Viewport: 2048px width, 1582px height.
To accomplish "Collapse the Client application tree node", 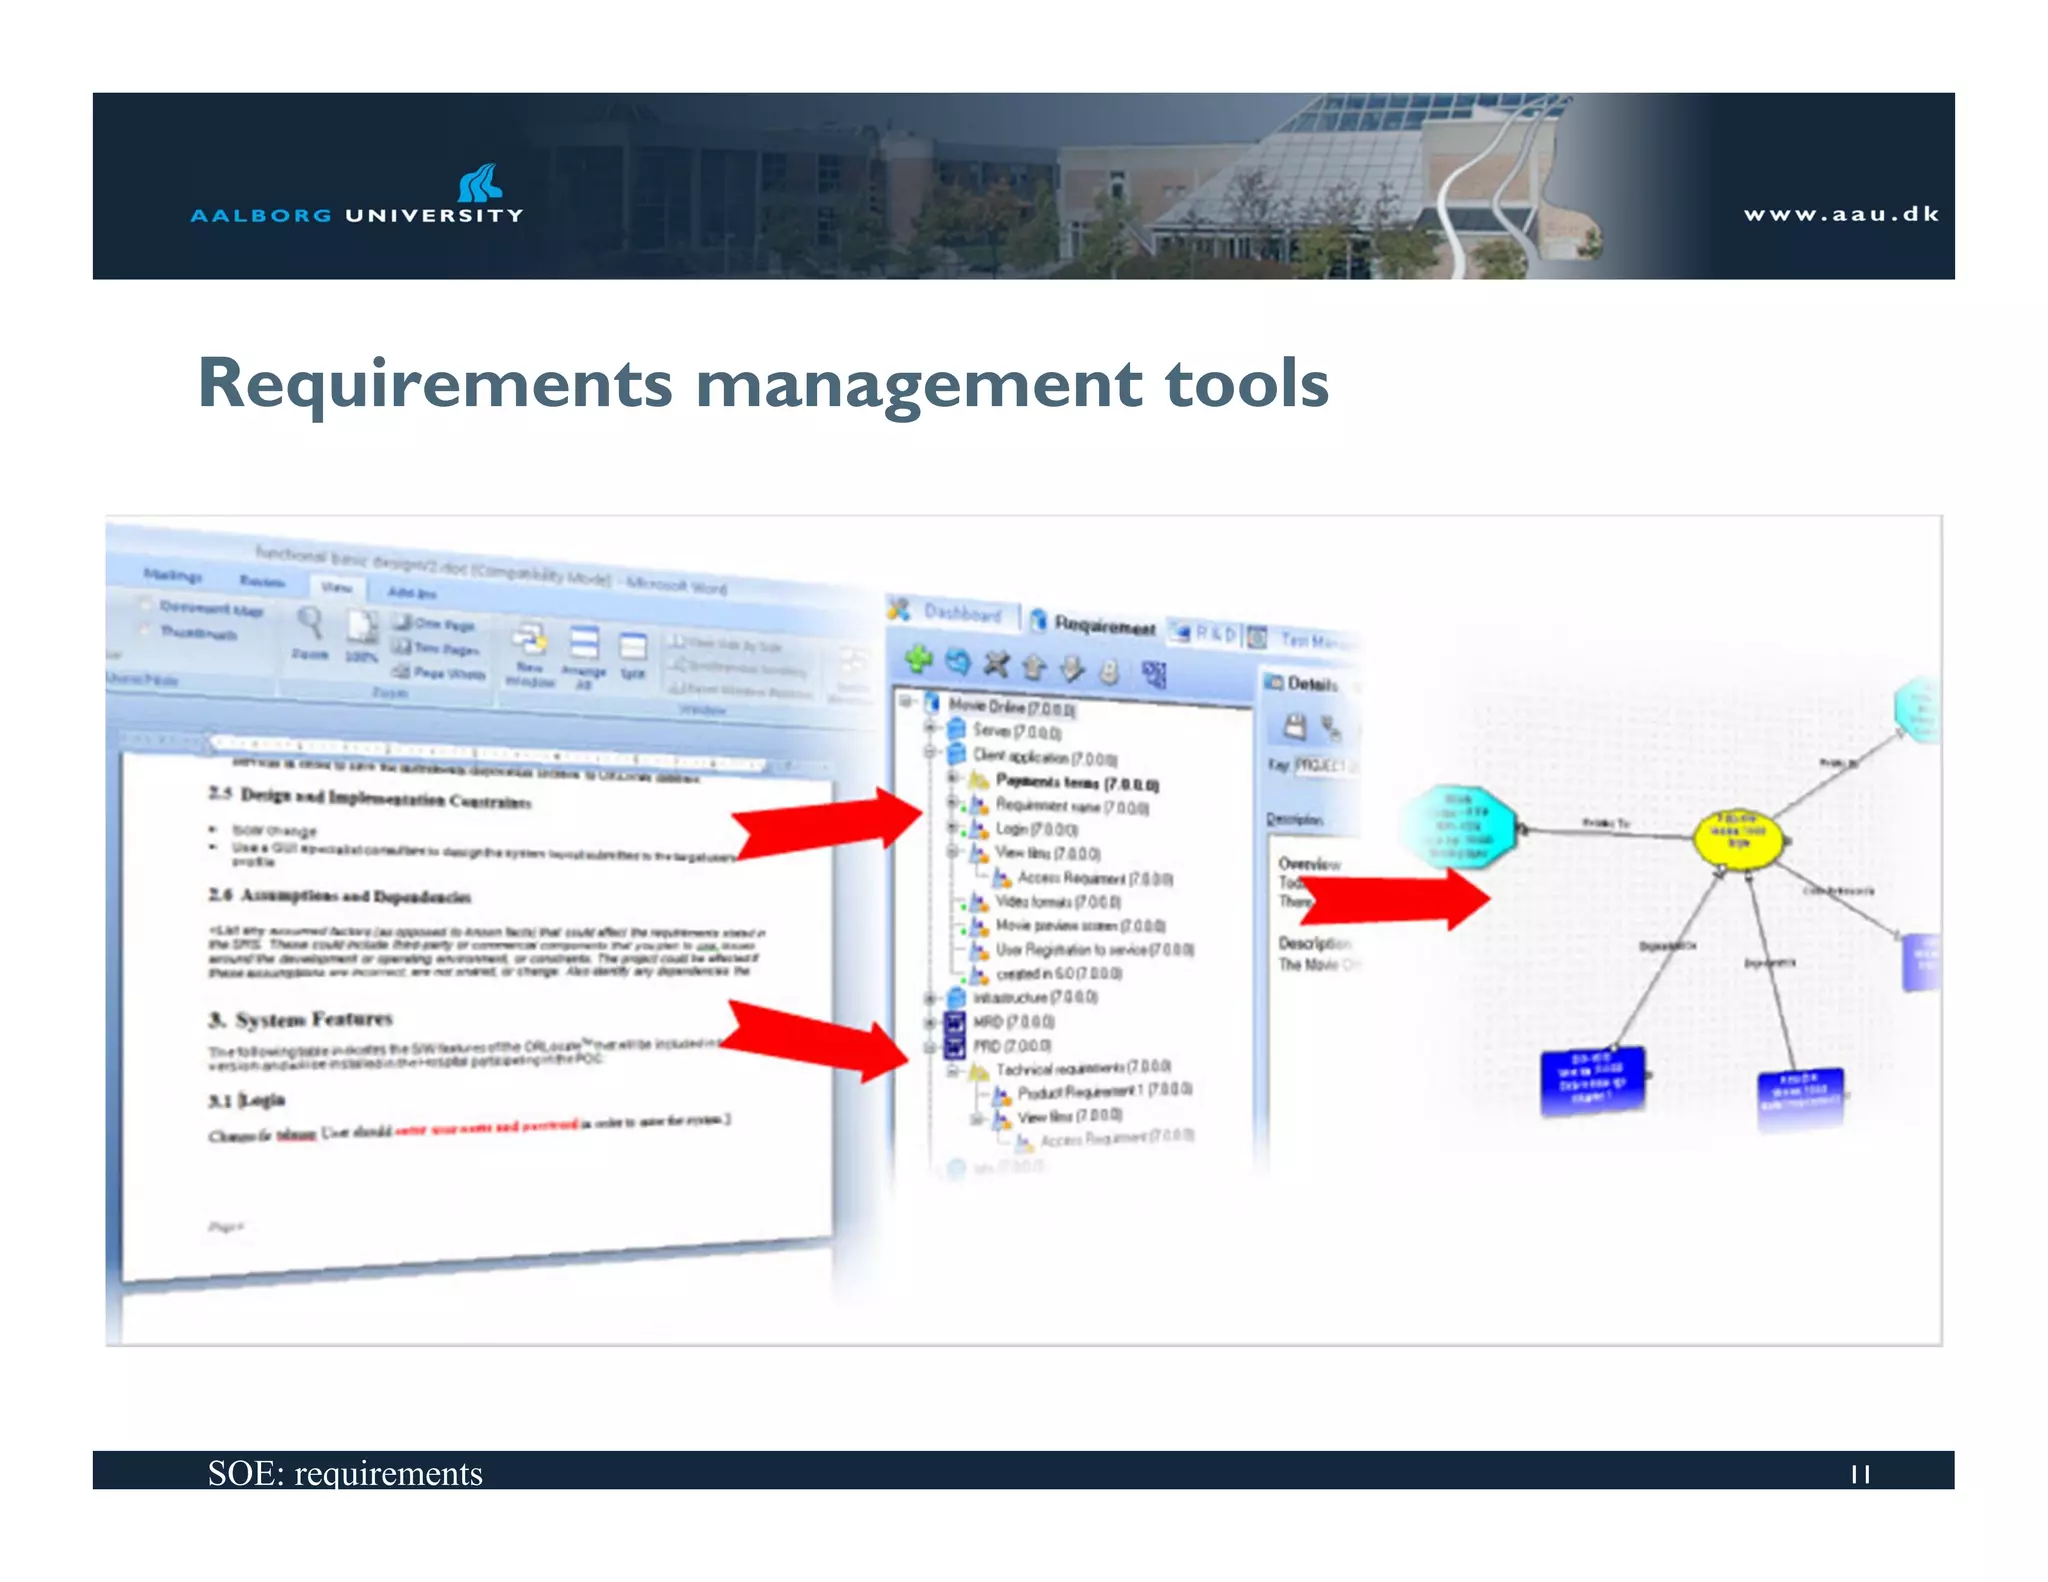I will coord(929,751).
